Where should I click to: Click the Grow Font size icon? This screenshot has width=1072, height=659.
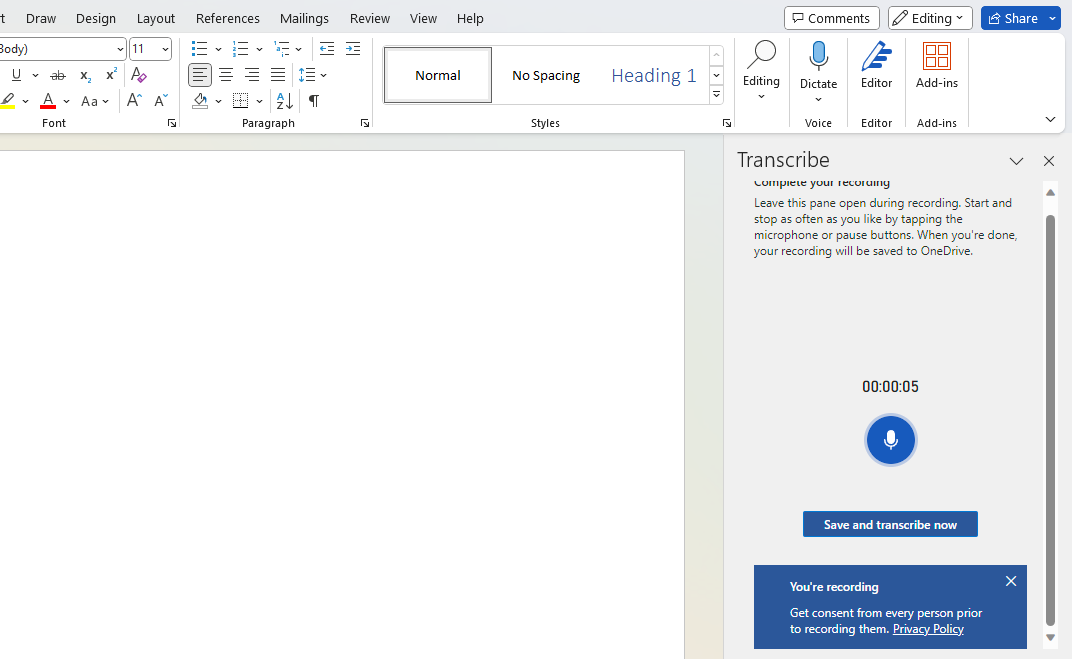coord(134,101)
